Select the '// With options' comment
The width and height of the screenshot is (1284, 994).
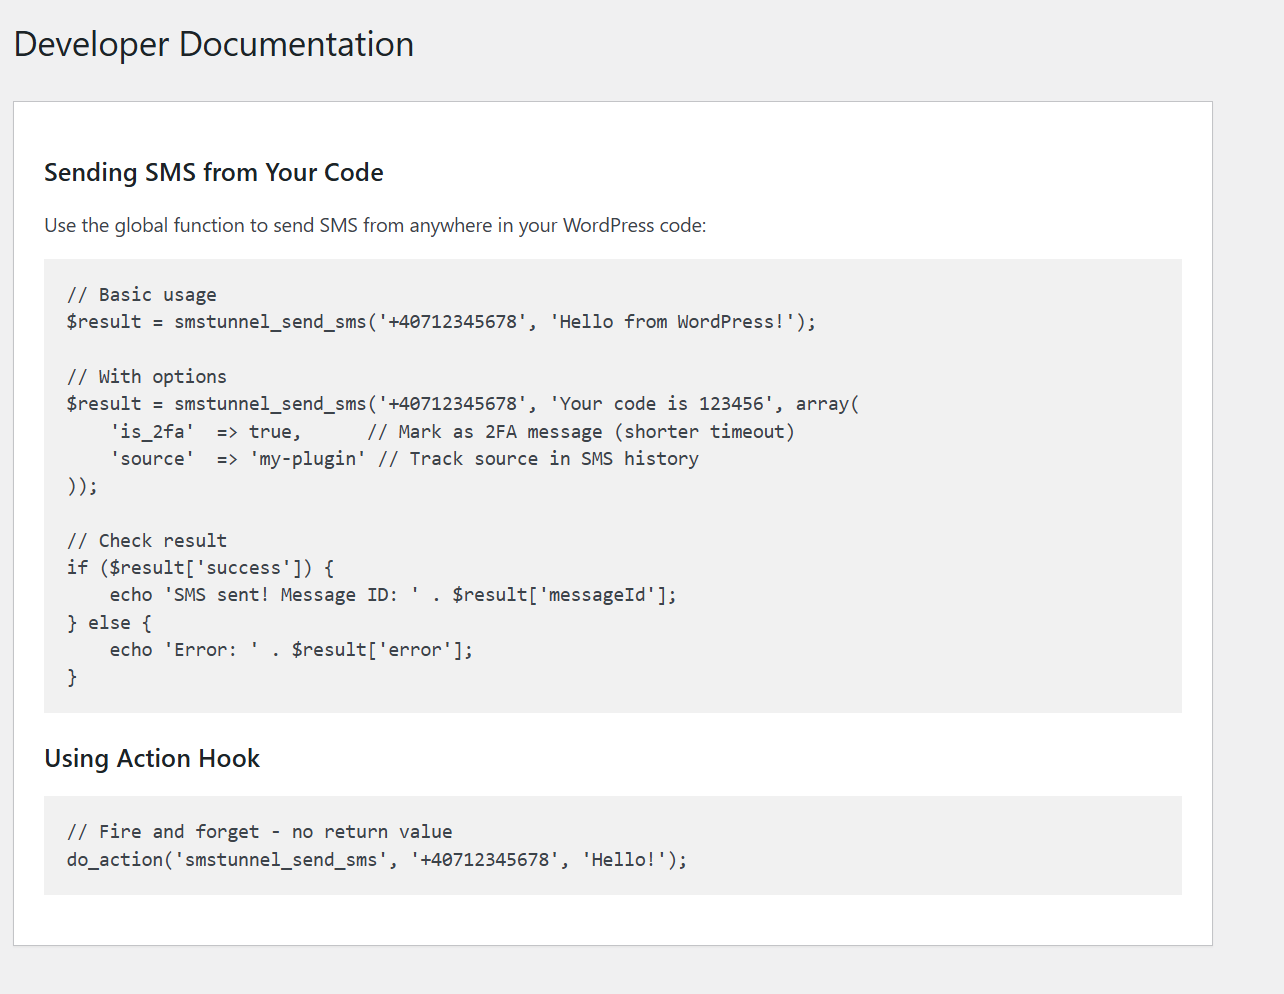pyautogui.click(x=146, y=376)
